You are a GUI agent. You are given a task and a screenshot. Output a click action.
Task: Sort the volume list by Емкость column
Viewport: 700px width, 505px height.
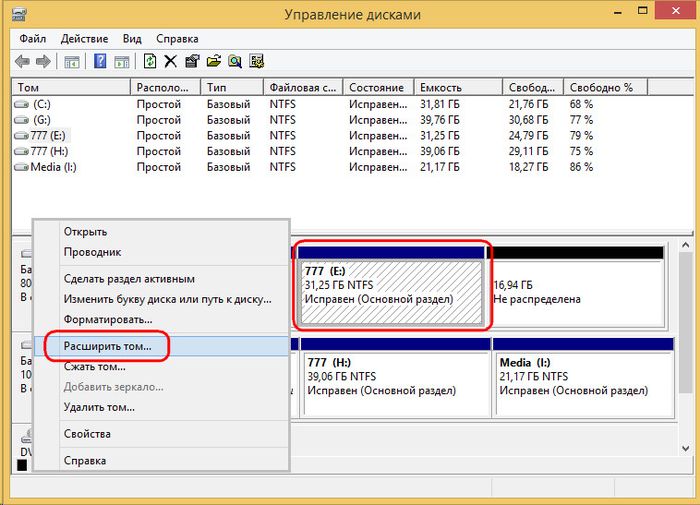coord(440,88)
